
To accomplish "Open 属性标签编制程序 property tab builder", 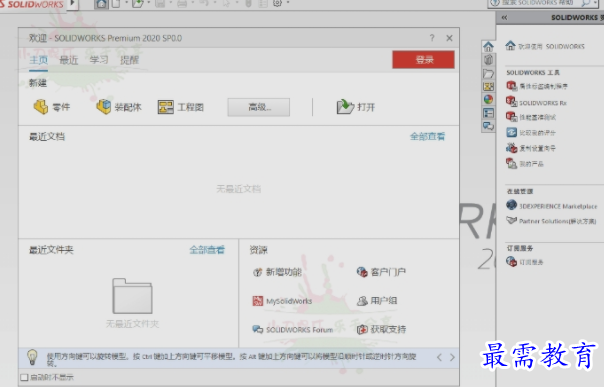I will [537, 86].
